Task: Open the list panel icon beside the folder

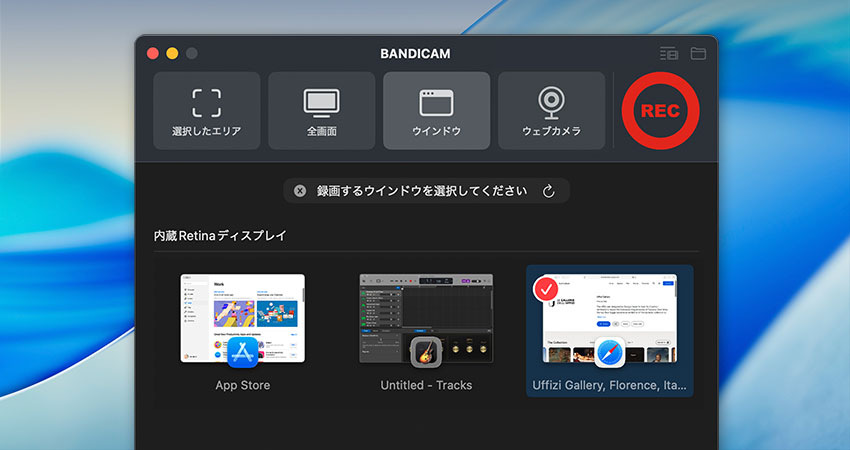Action: 669,53
